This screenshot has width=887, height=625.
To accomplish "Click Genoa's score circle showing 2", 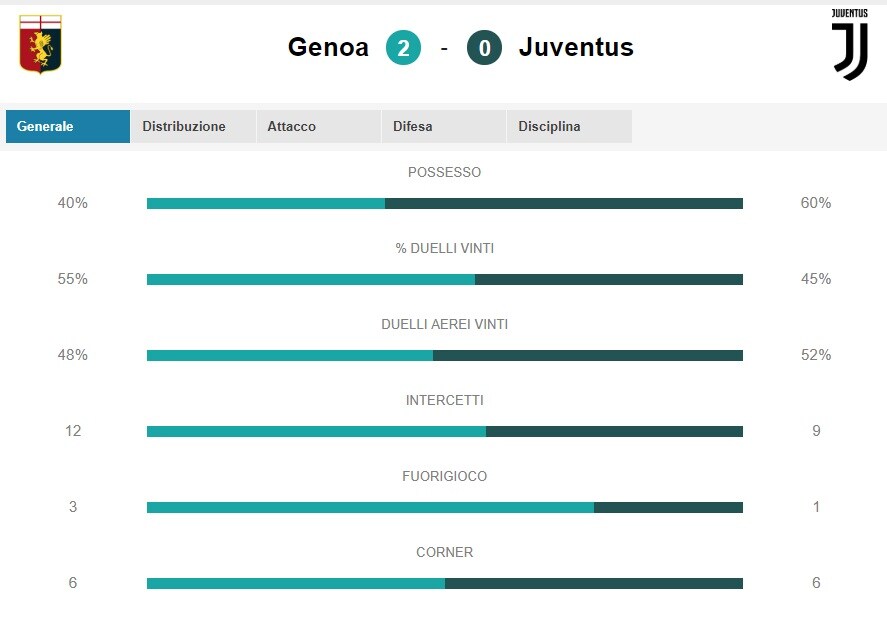I will tap(403, 48).
